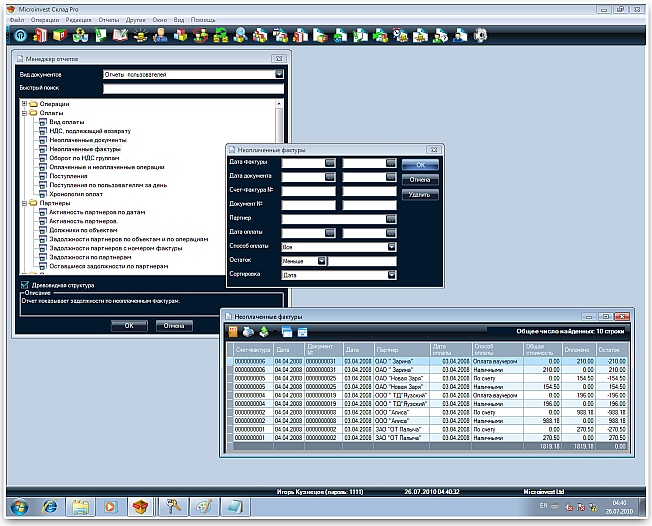
Task: Open first Дата фактуры date picker button
Action: pyautogui.click(x=330, y=163)
